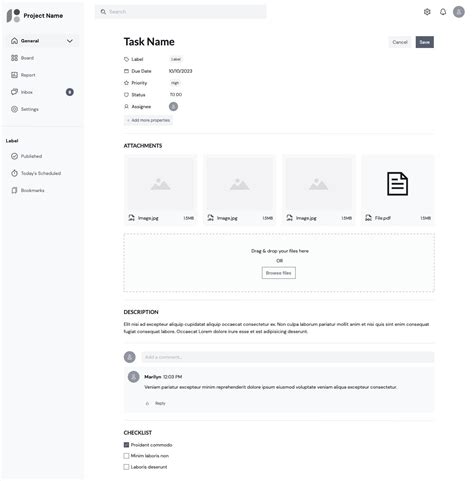Click Add more properties

148,120
